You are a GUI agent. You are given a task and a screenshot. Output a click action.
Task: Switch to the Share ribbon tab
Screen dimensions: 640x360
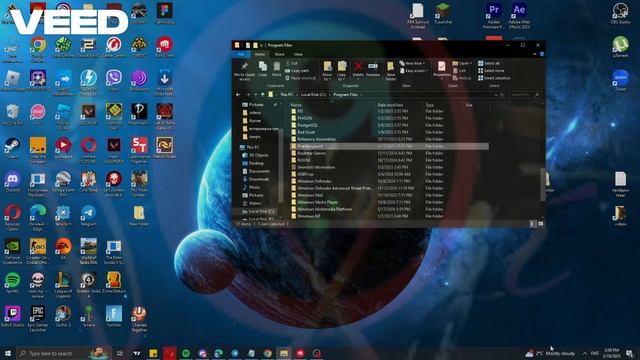pos(280,54)
